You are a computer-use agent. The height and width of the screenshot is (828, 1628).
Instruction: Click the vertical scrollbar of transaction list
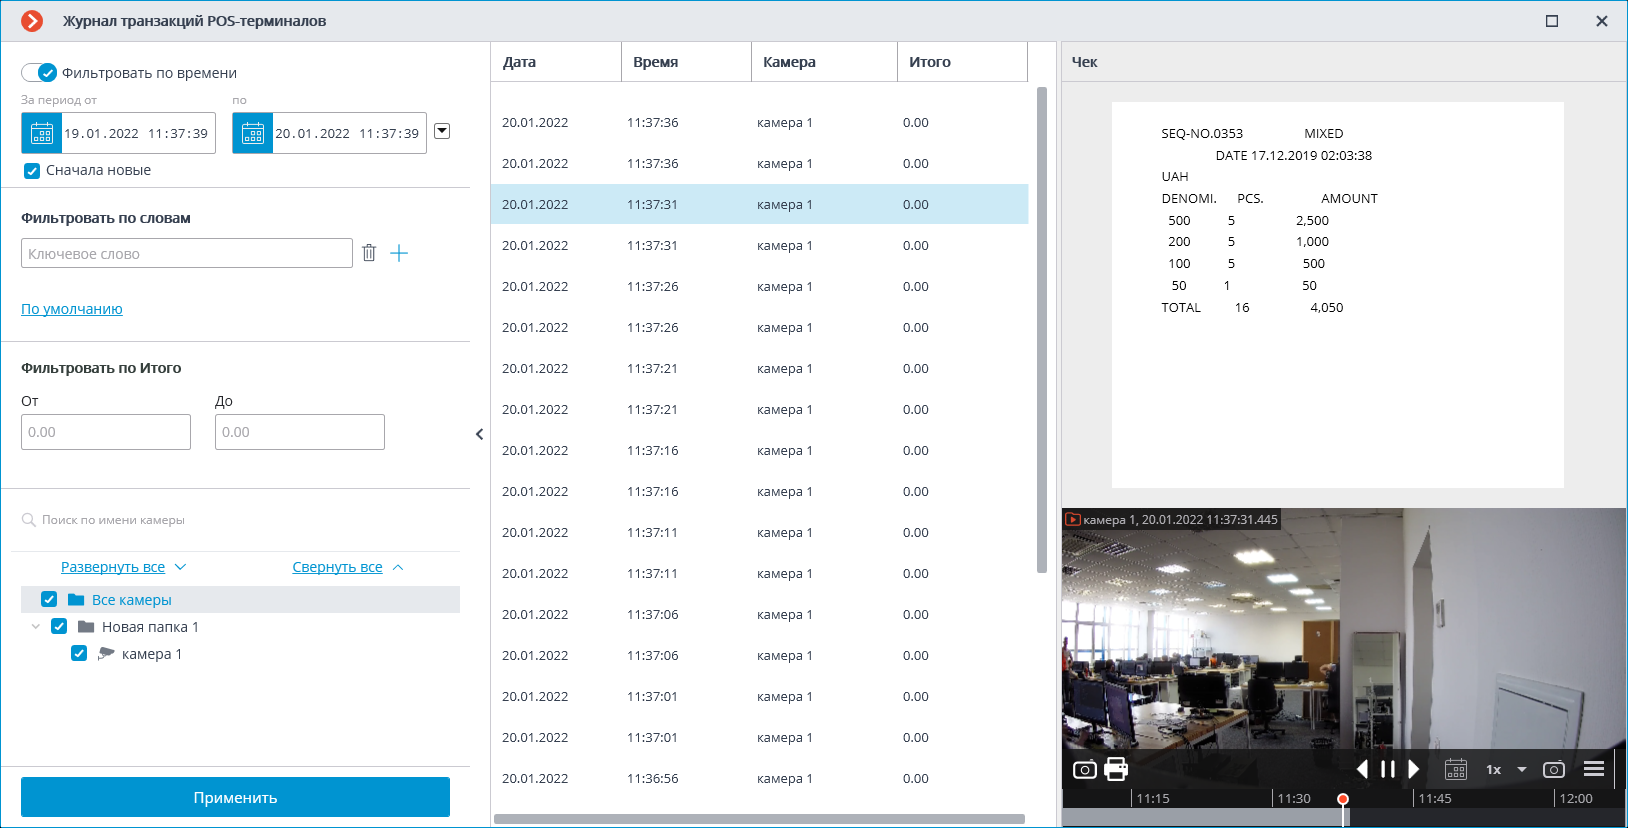pos(1042,330)
